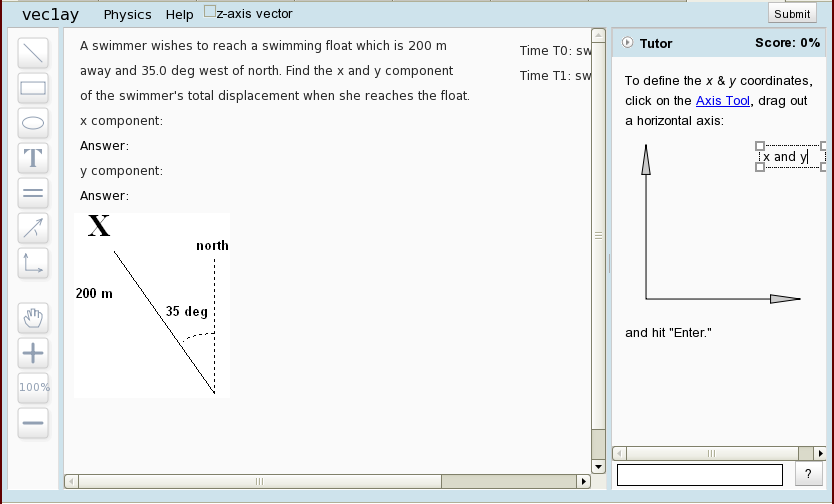Open the Help menu
The image size is (834, 504).
coord(180,15)
